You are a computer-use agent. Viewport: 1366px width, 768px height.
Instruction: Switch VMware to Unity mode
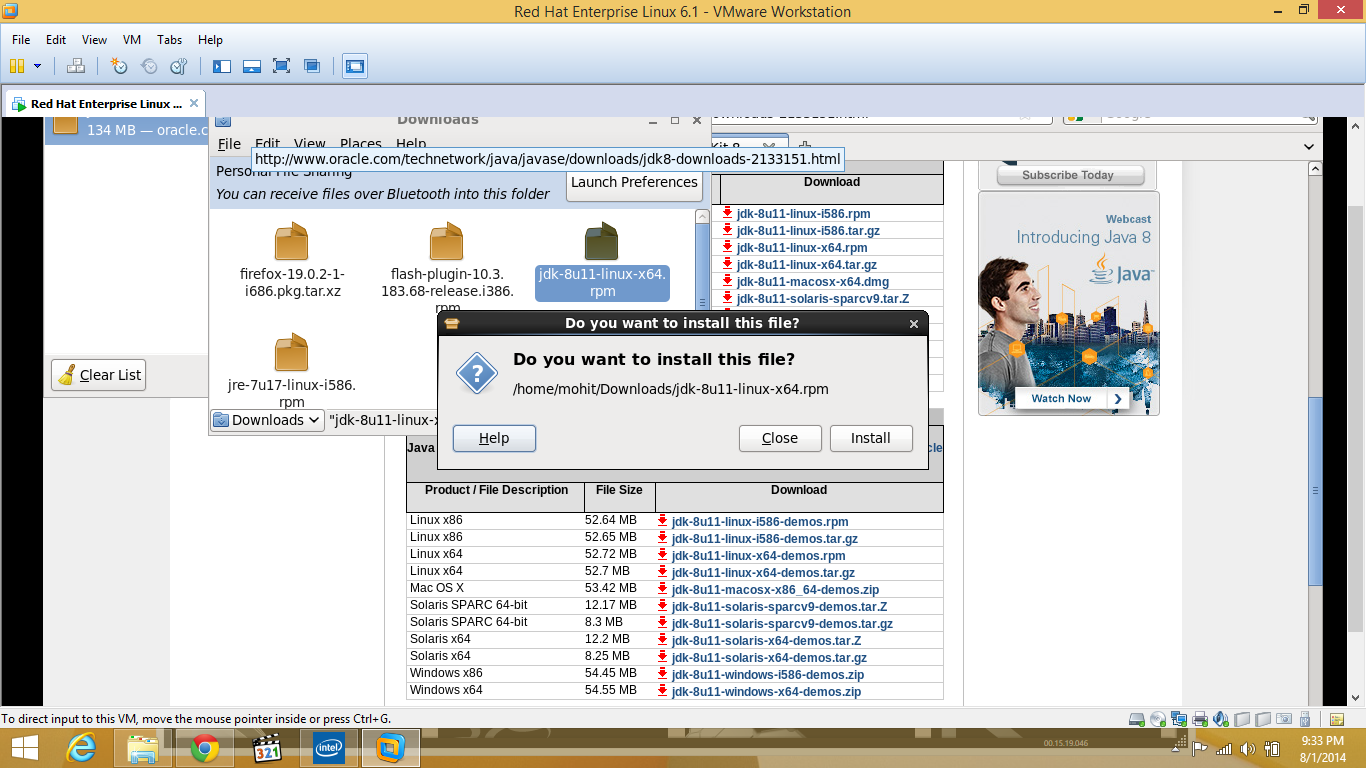312,66
